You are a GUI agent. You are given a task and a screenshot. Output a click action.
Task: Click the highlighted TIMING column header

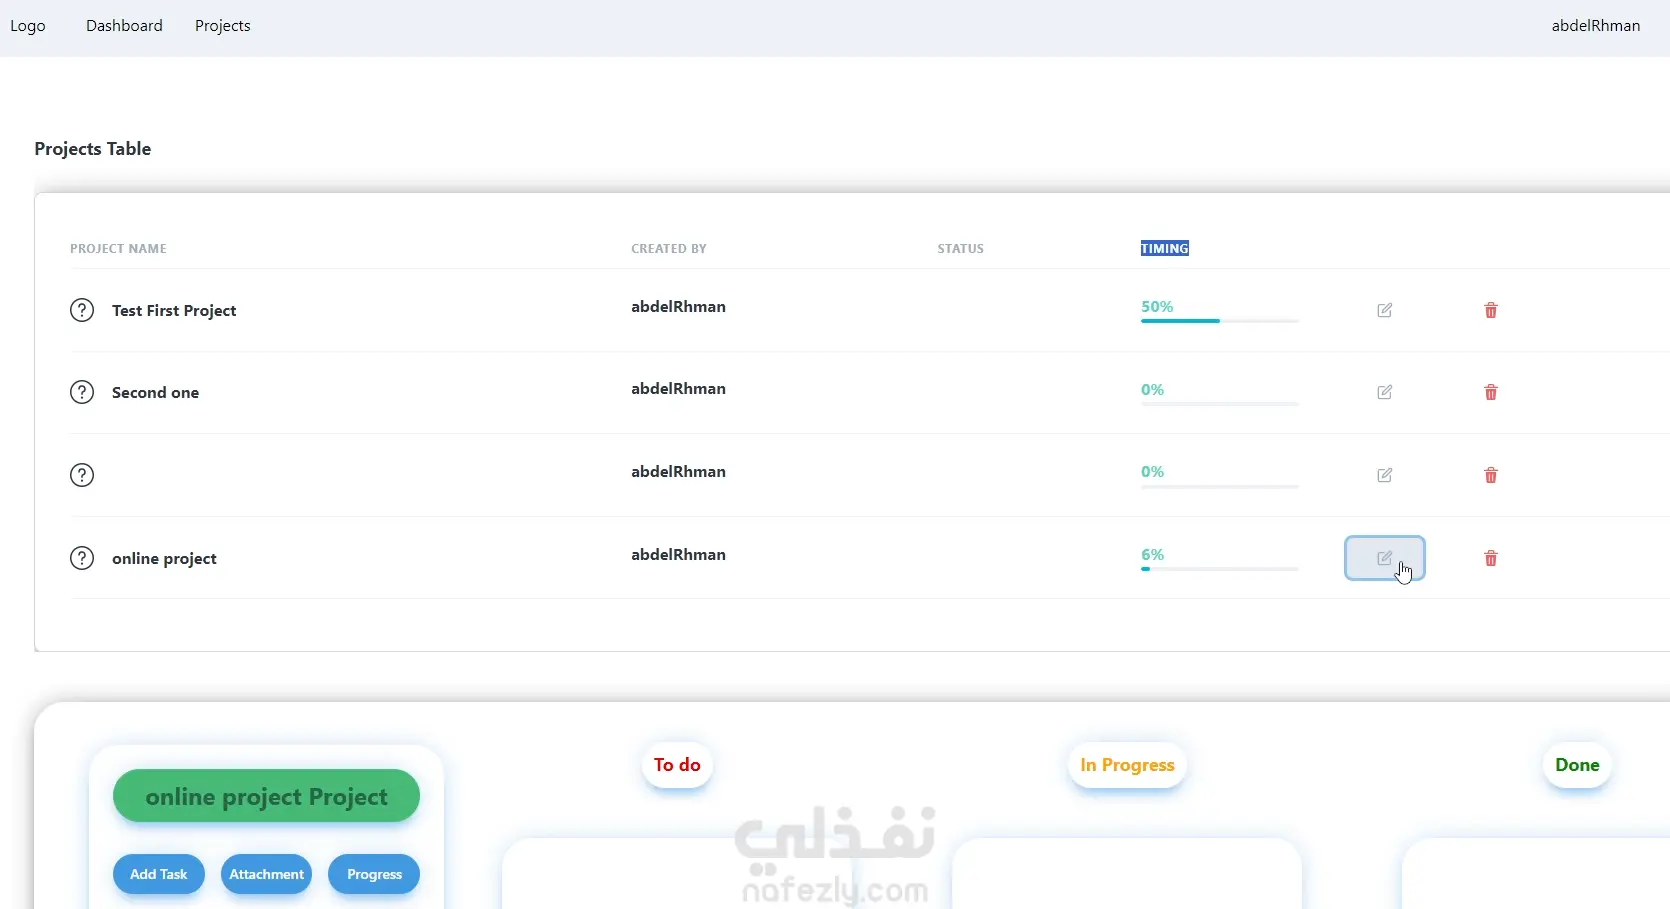click(1165, 249)
